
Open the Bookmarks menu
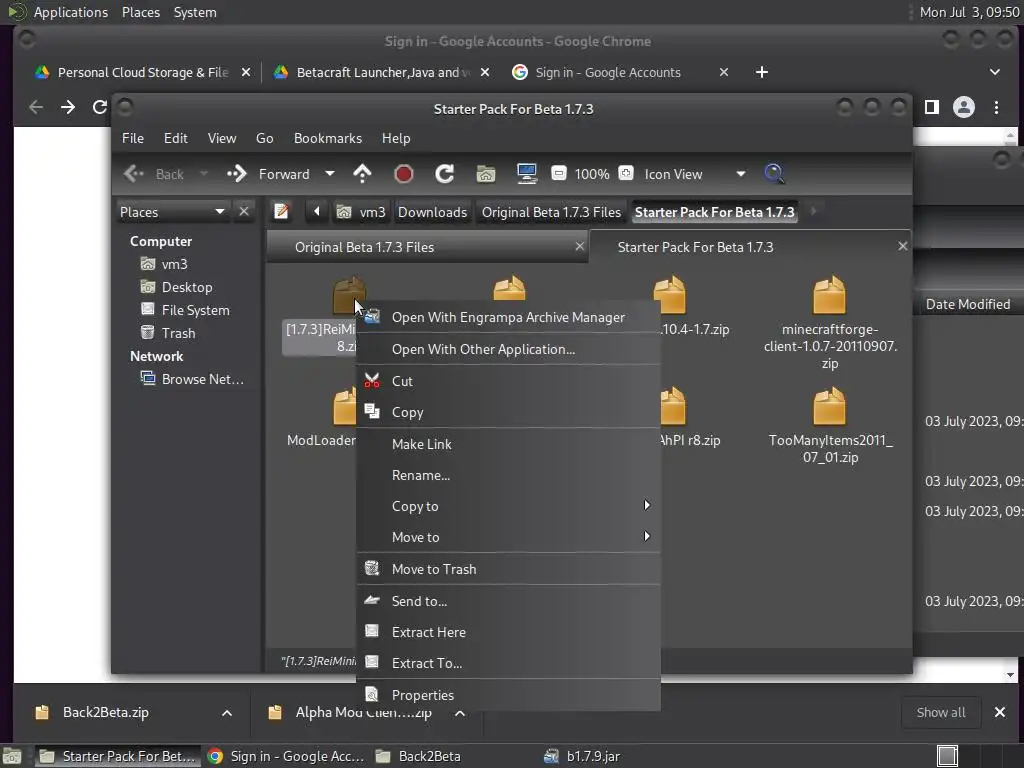click(x=327, y=138)
